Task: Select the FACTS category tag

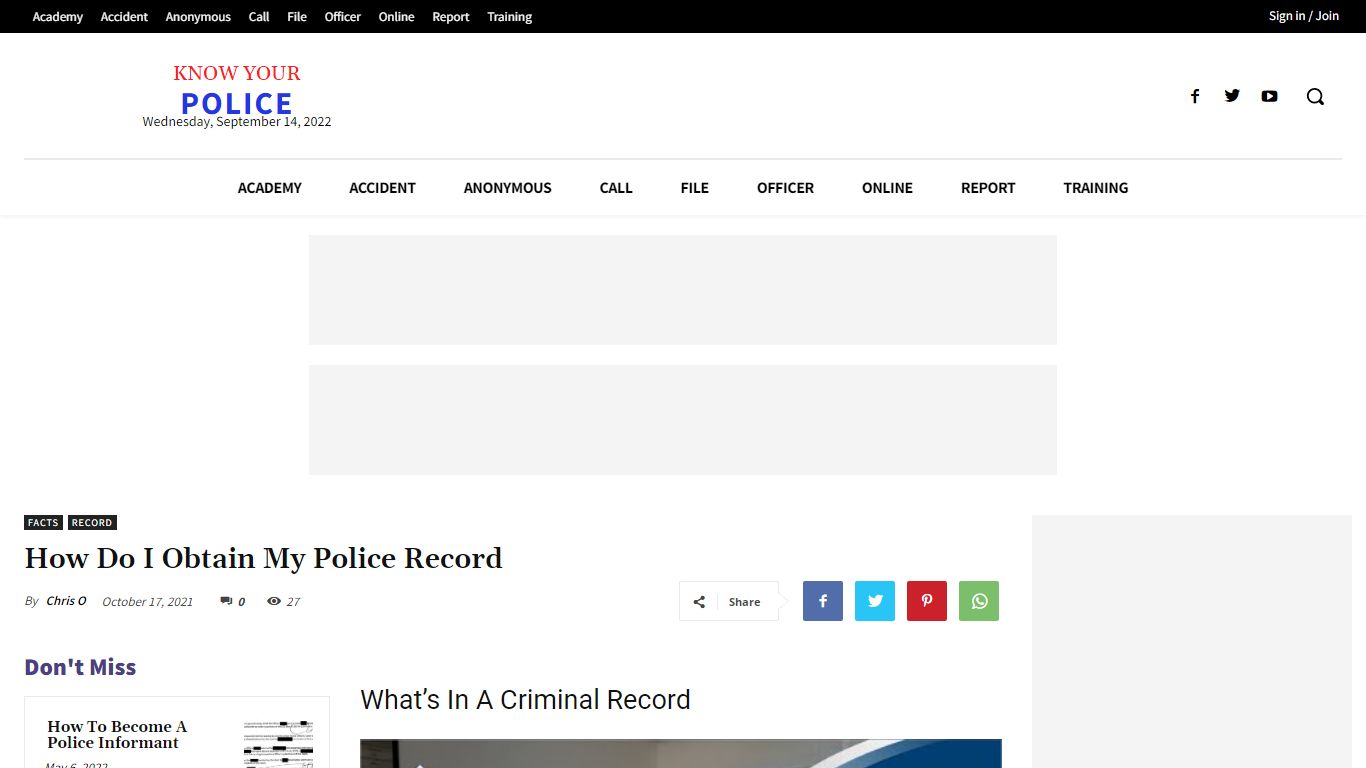Action: pos(43,522)
